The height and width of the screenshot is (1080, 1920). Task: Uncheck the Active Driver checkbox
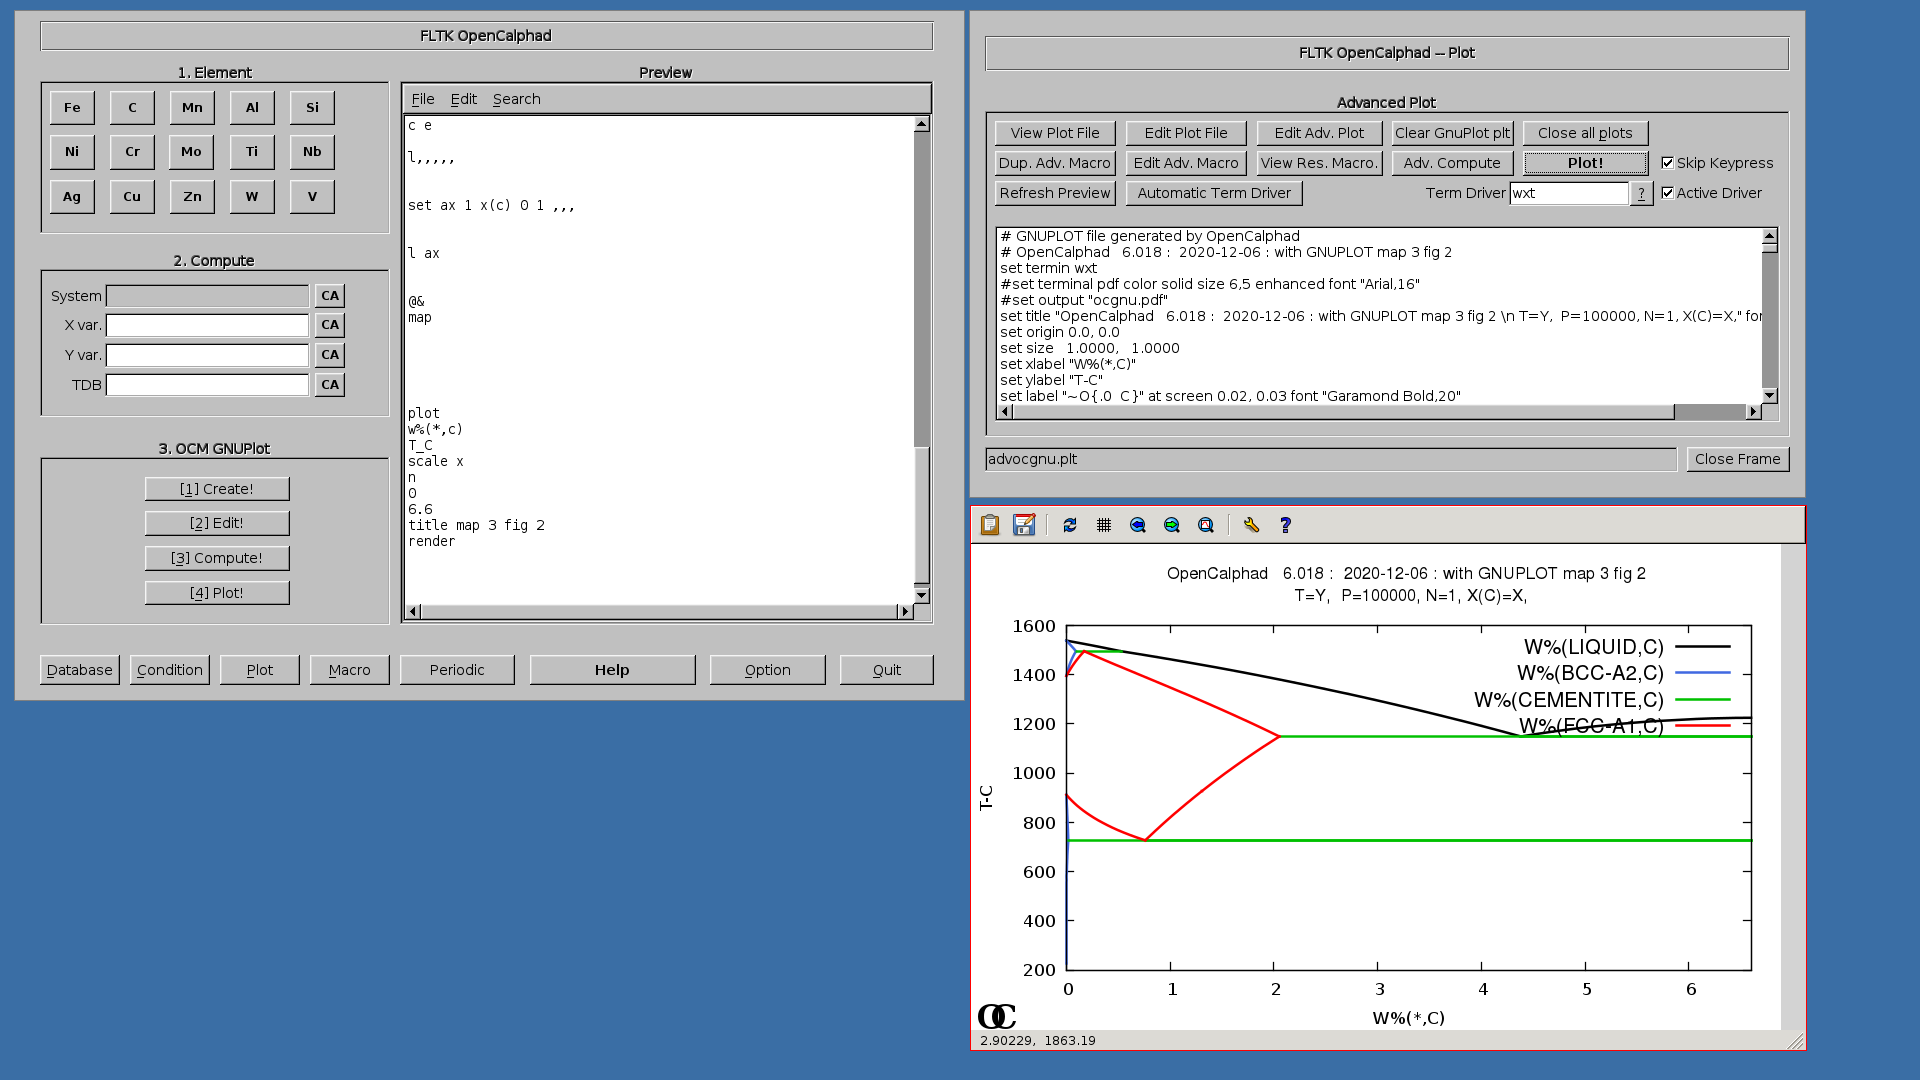(1668, 193)
